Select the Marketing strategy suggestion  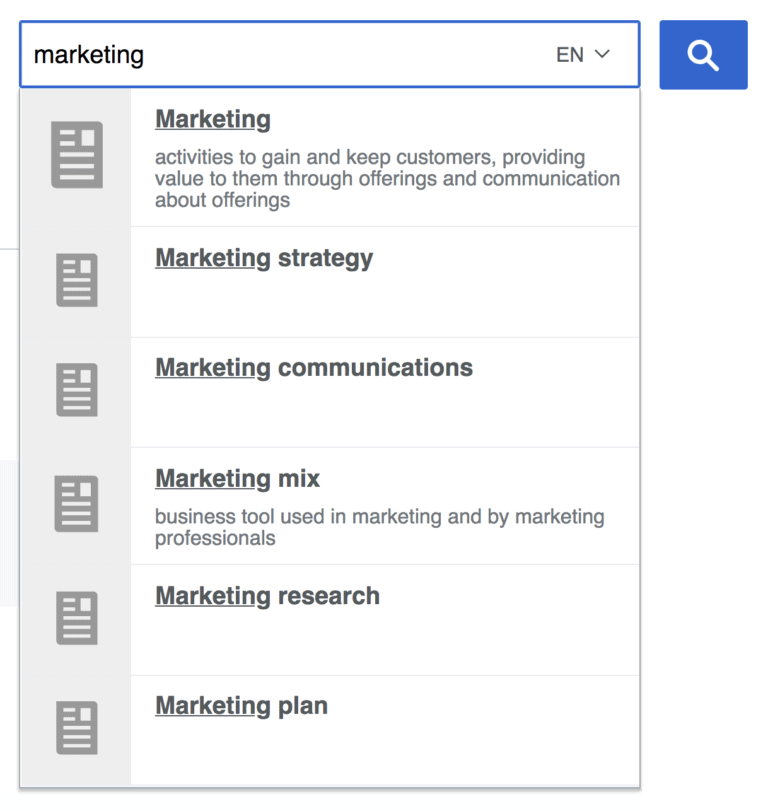coord(263,258)
